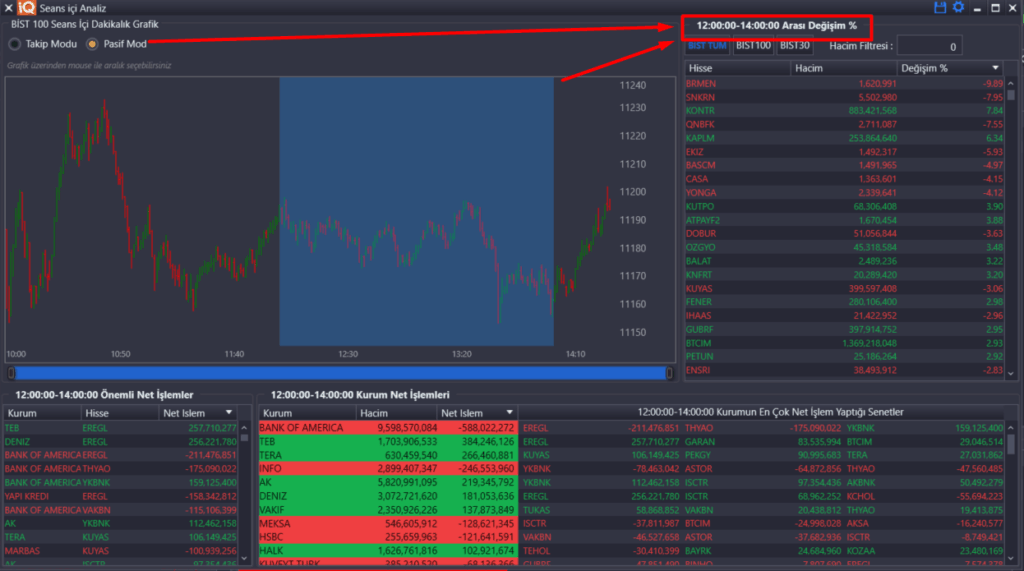Click the iQ application logo
The height and width of the screenshot is (571, 1024).
point(27,8)
